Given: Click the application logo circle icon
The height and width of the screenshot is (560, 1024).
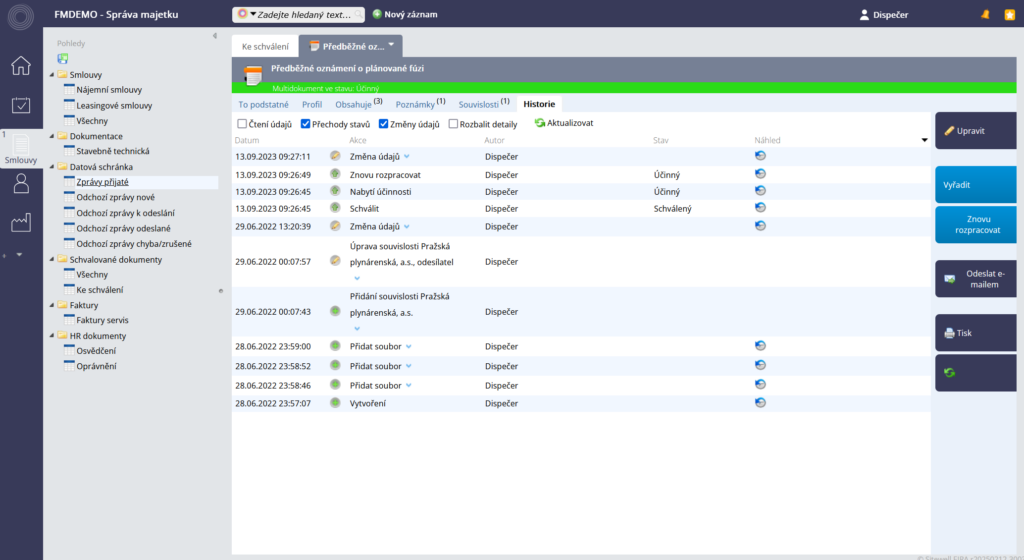Looking at the screenshot, I should (20, 17).
